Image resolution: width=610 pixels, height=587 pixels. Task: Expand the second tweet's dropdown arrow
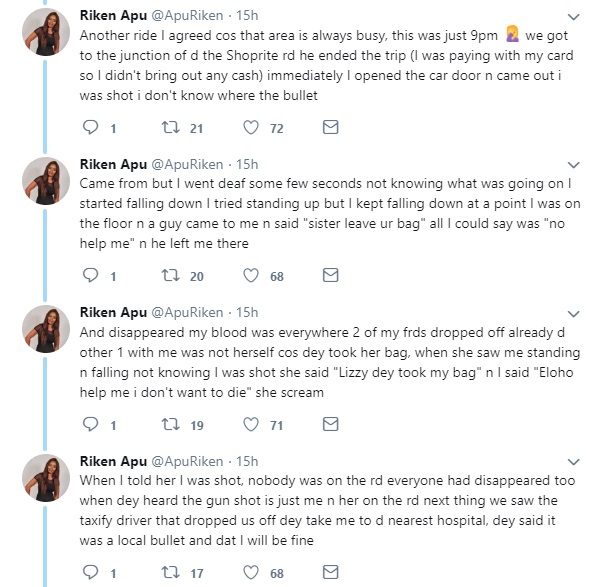[x=578, y=164]
